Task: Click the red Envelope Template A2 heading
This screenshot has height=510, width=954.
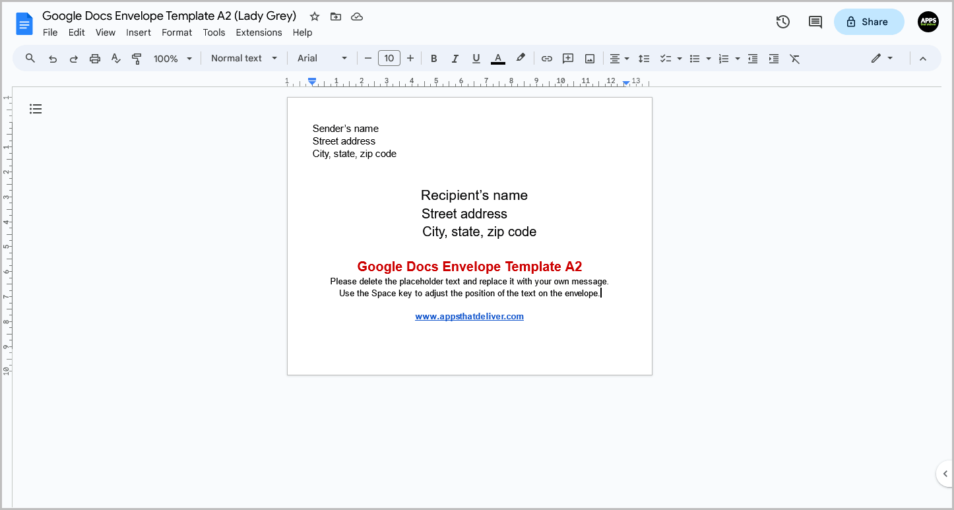Action: click(469, 267)
